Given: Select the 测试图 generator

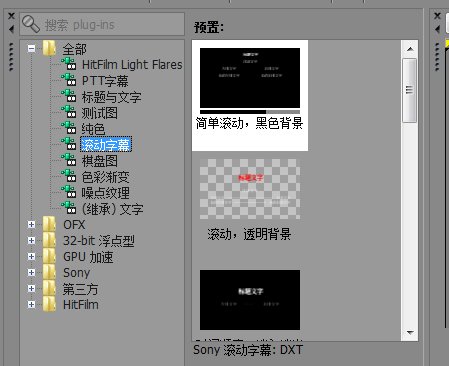Looking at the screenshot, I should [99, 113].
